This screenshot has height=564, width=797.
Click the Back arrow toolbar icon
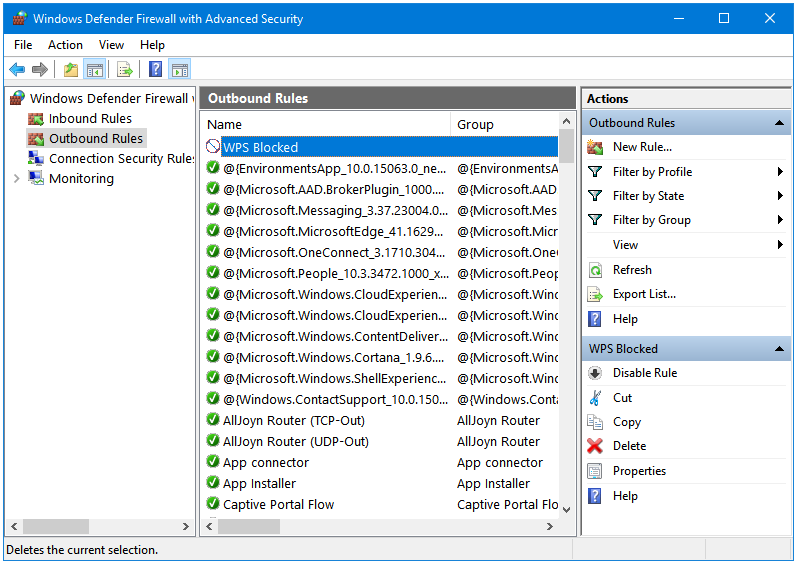(17, 69)
